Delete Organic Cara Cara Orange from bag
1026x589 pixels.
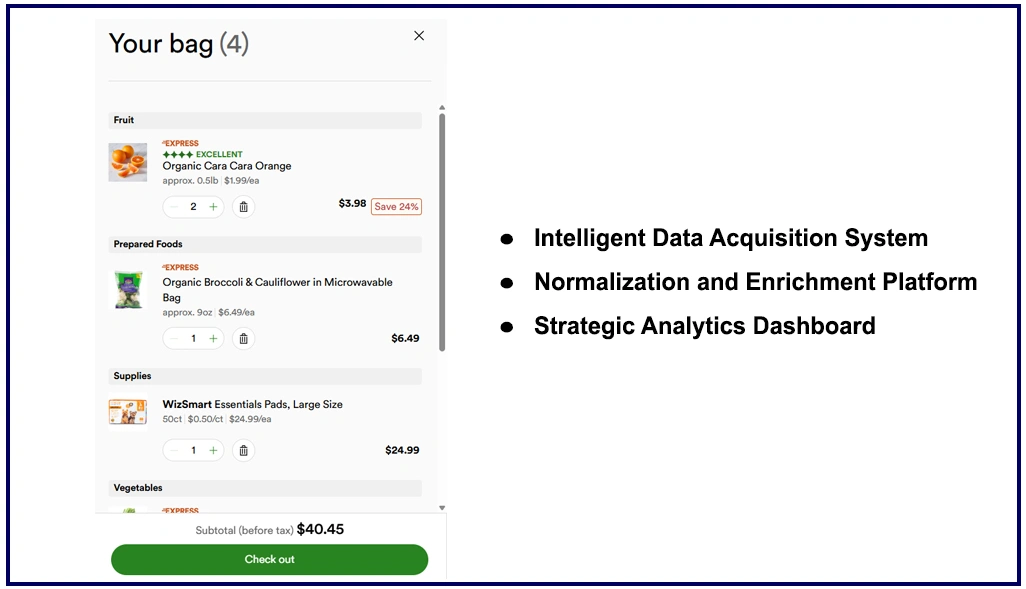click(243, 207)
